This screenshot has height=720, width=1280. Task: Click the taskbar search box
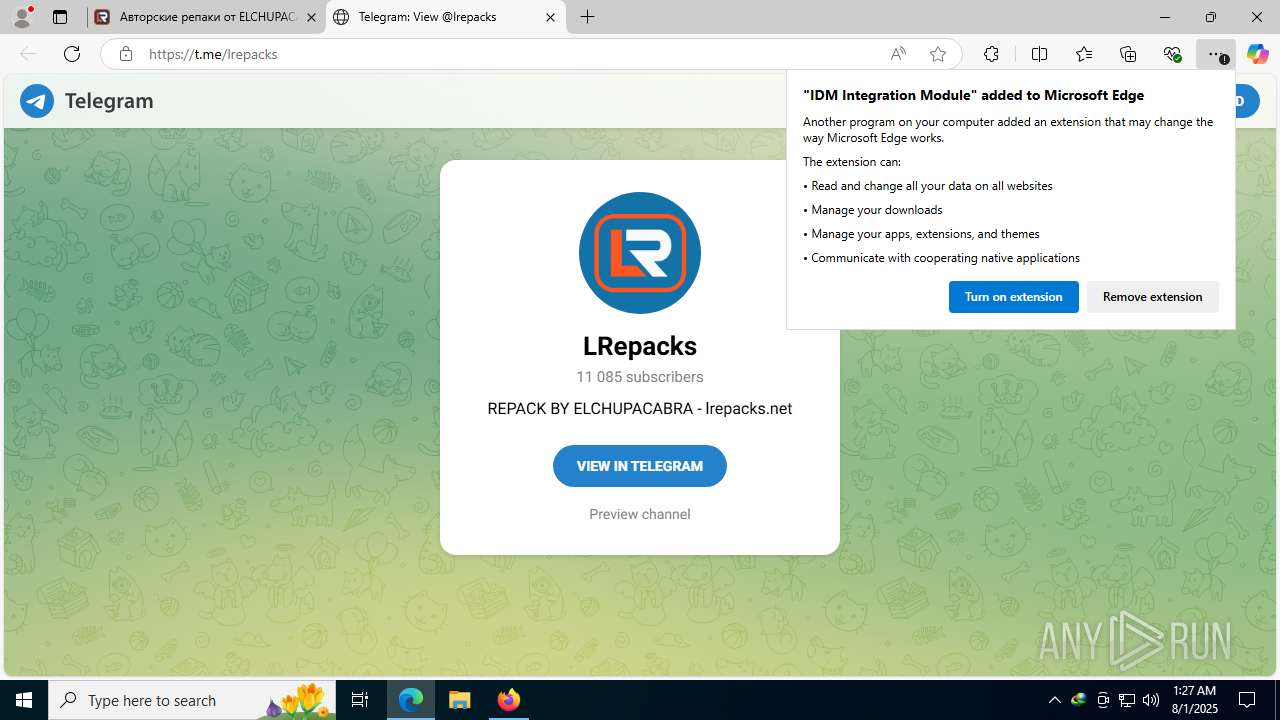[x=193, y=700]
